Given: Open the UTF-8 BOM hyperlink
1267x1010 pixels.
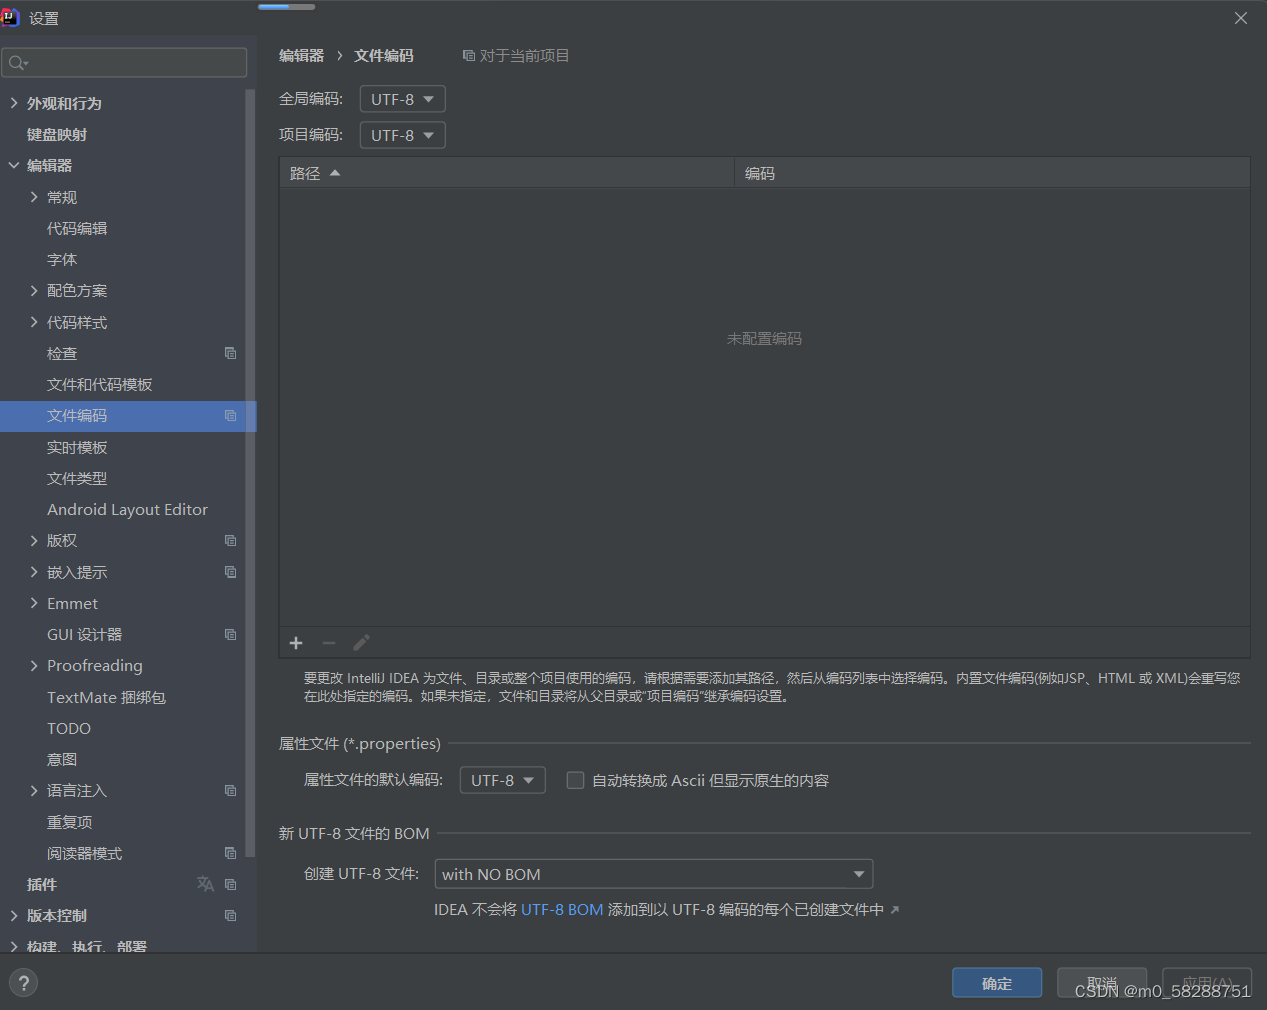Looking at the screenshot, I should pyautogui.click(x=561, y=909).
